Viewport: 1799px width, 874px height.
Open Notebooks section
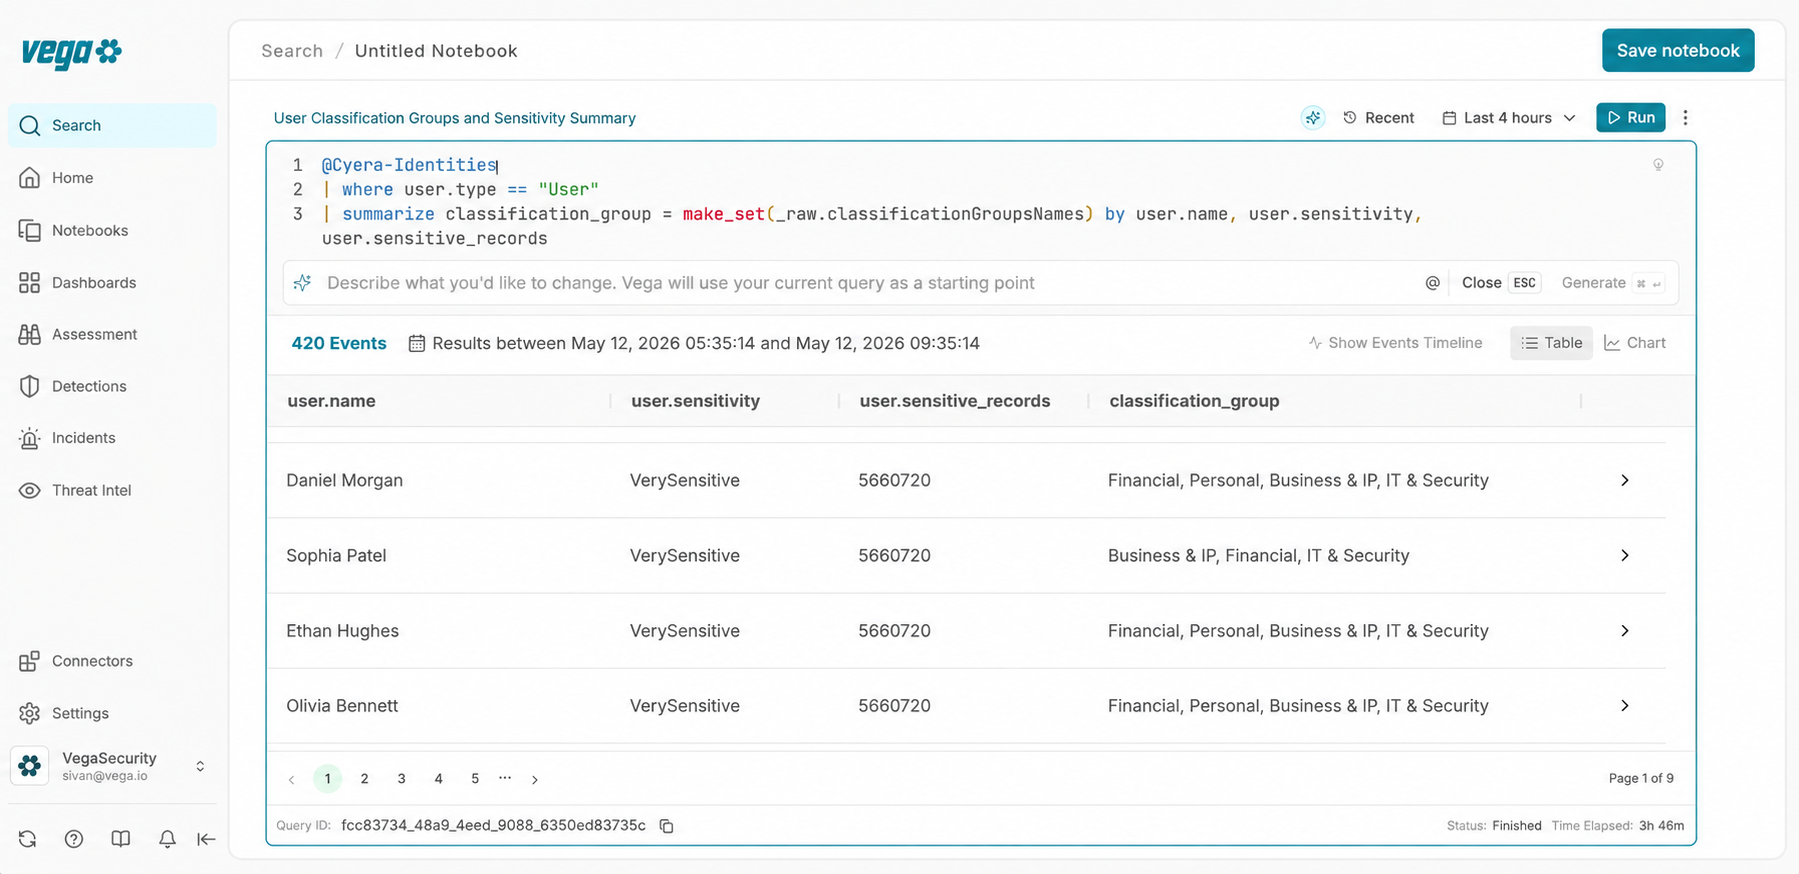coord(112,230)
